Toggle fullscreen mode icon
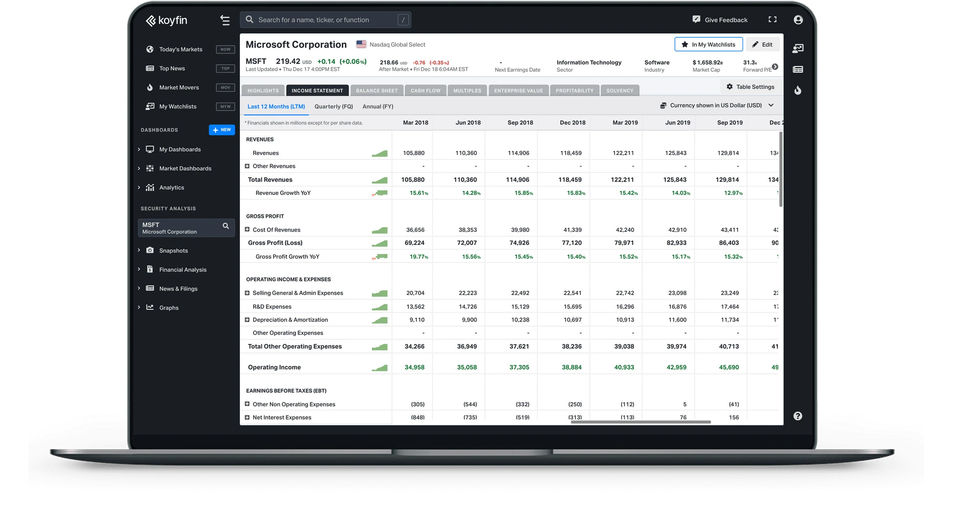 click(773, 20)
